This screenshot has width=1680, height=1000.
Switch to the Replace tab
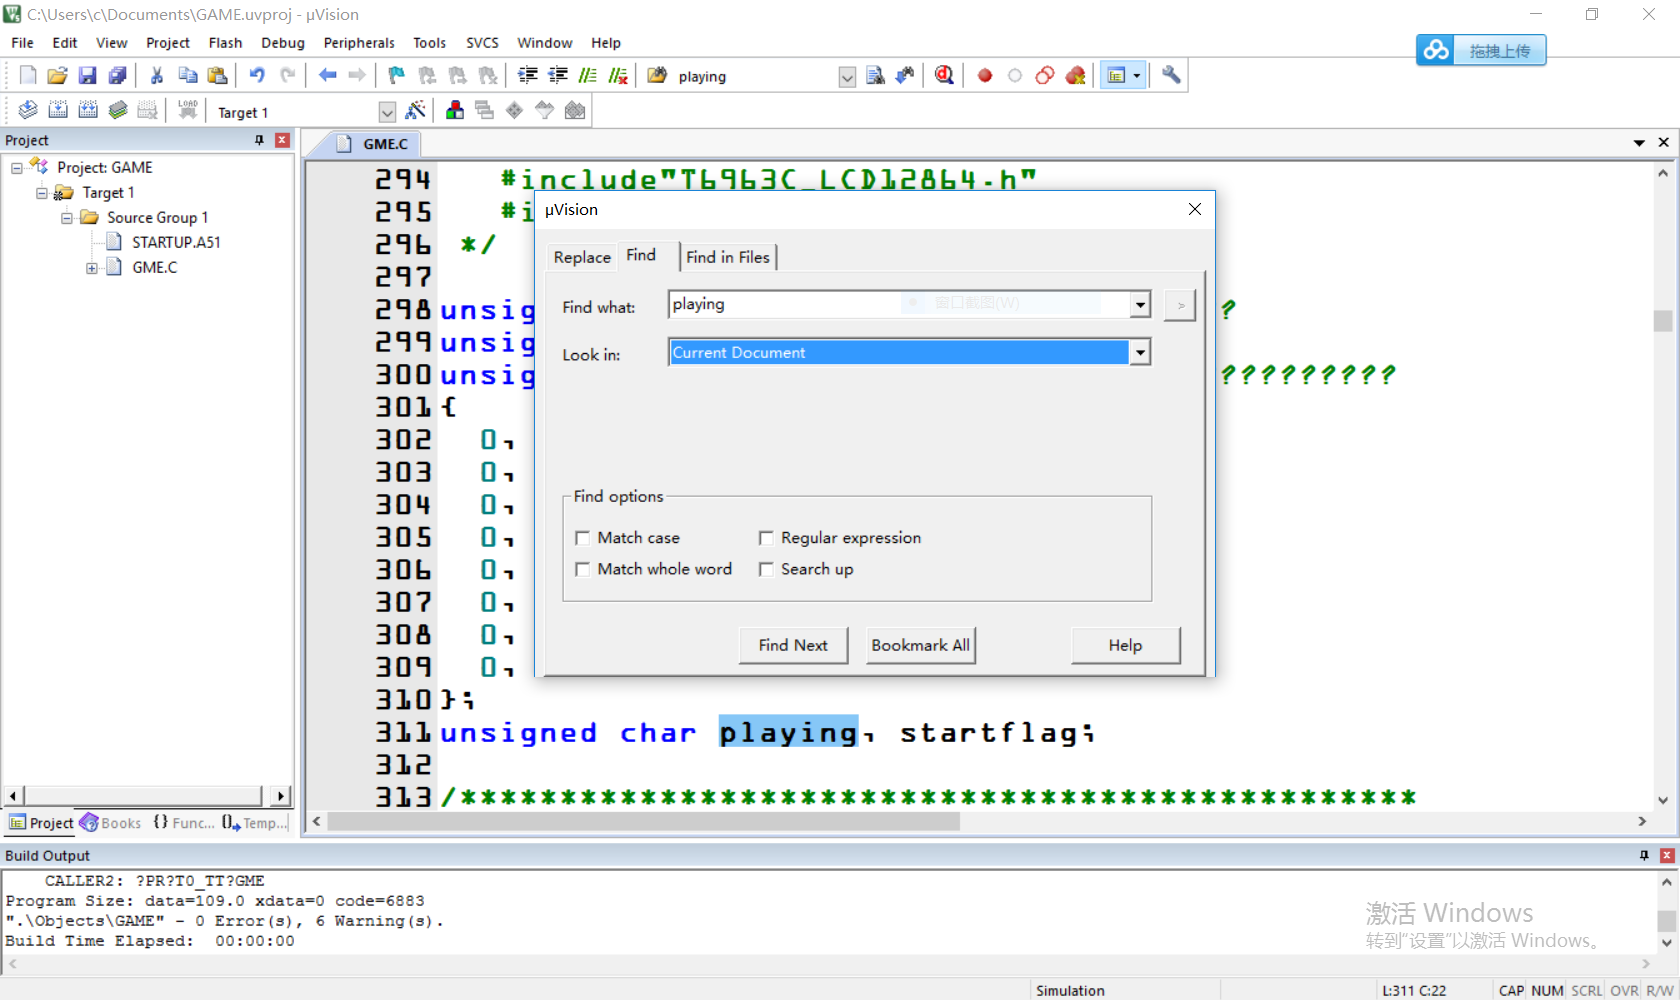coord(582,257)
